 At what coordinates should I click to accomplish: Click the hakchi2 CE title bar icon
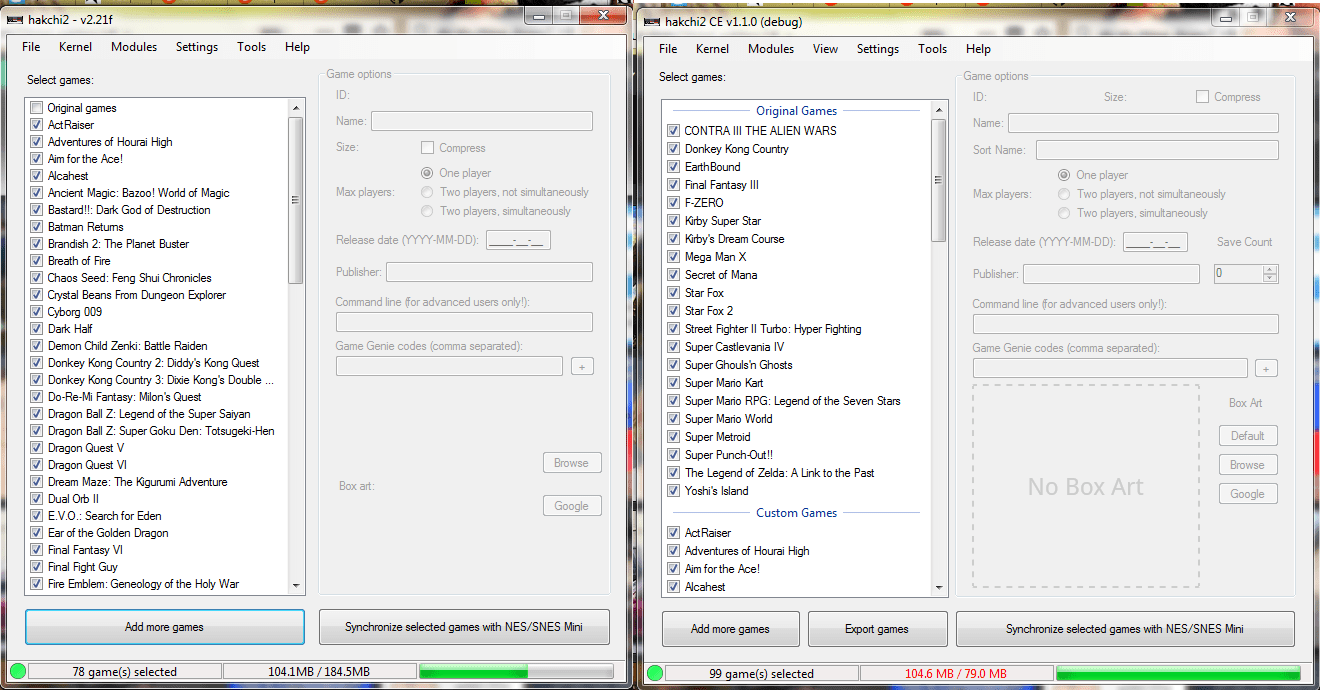[x=652, y=21]
